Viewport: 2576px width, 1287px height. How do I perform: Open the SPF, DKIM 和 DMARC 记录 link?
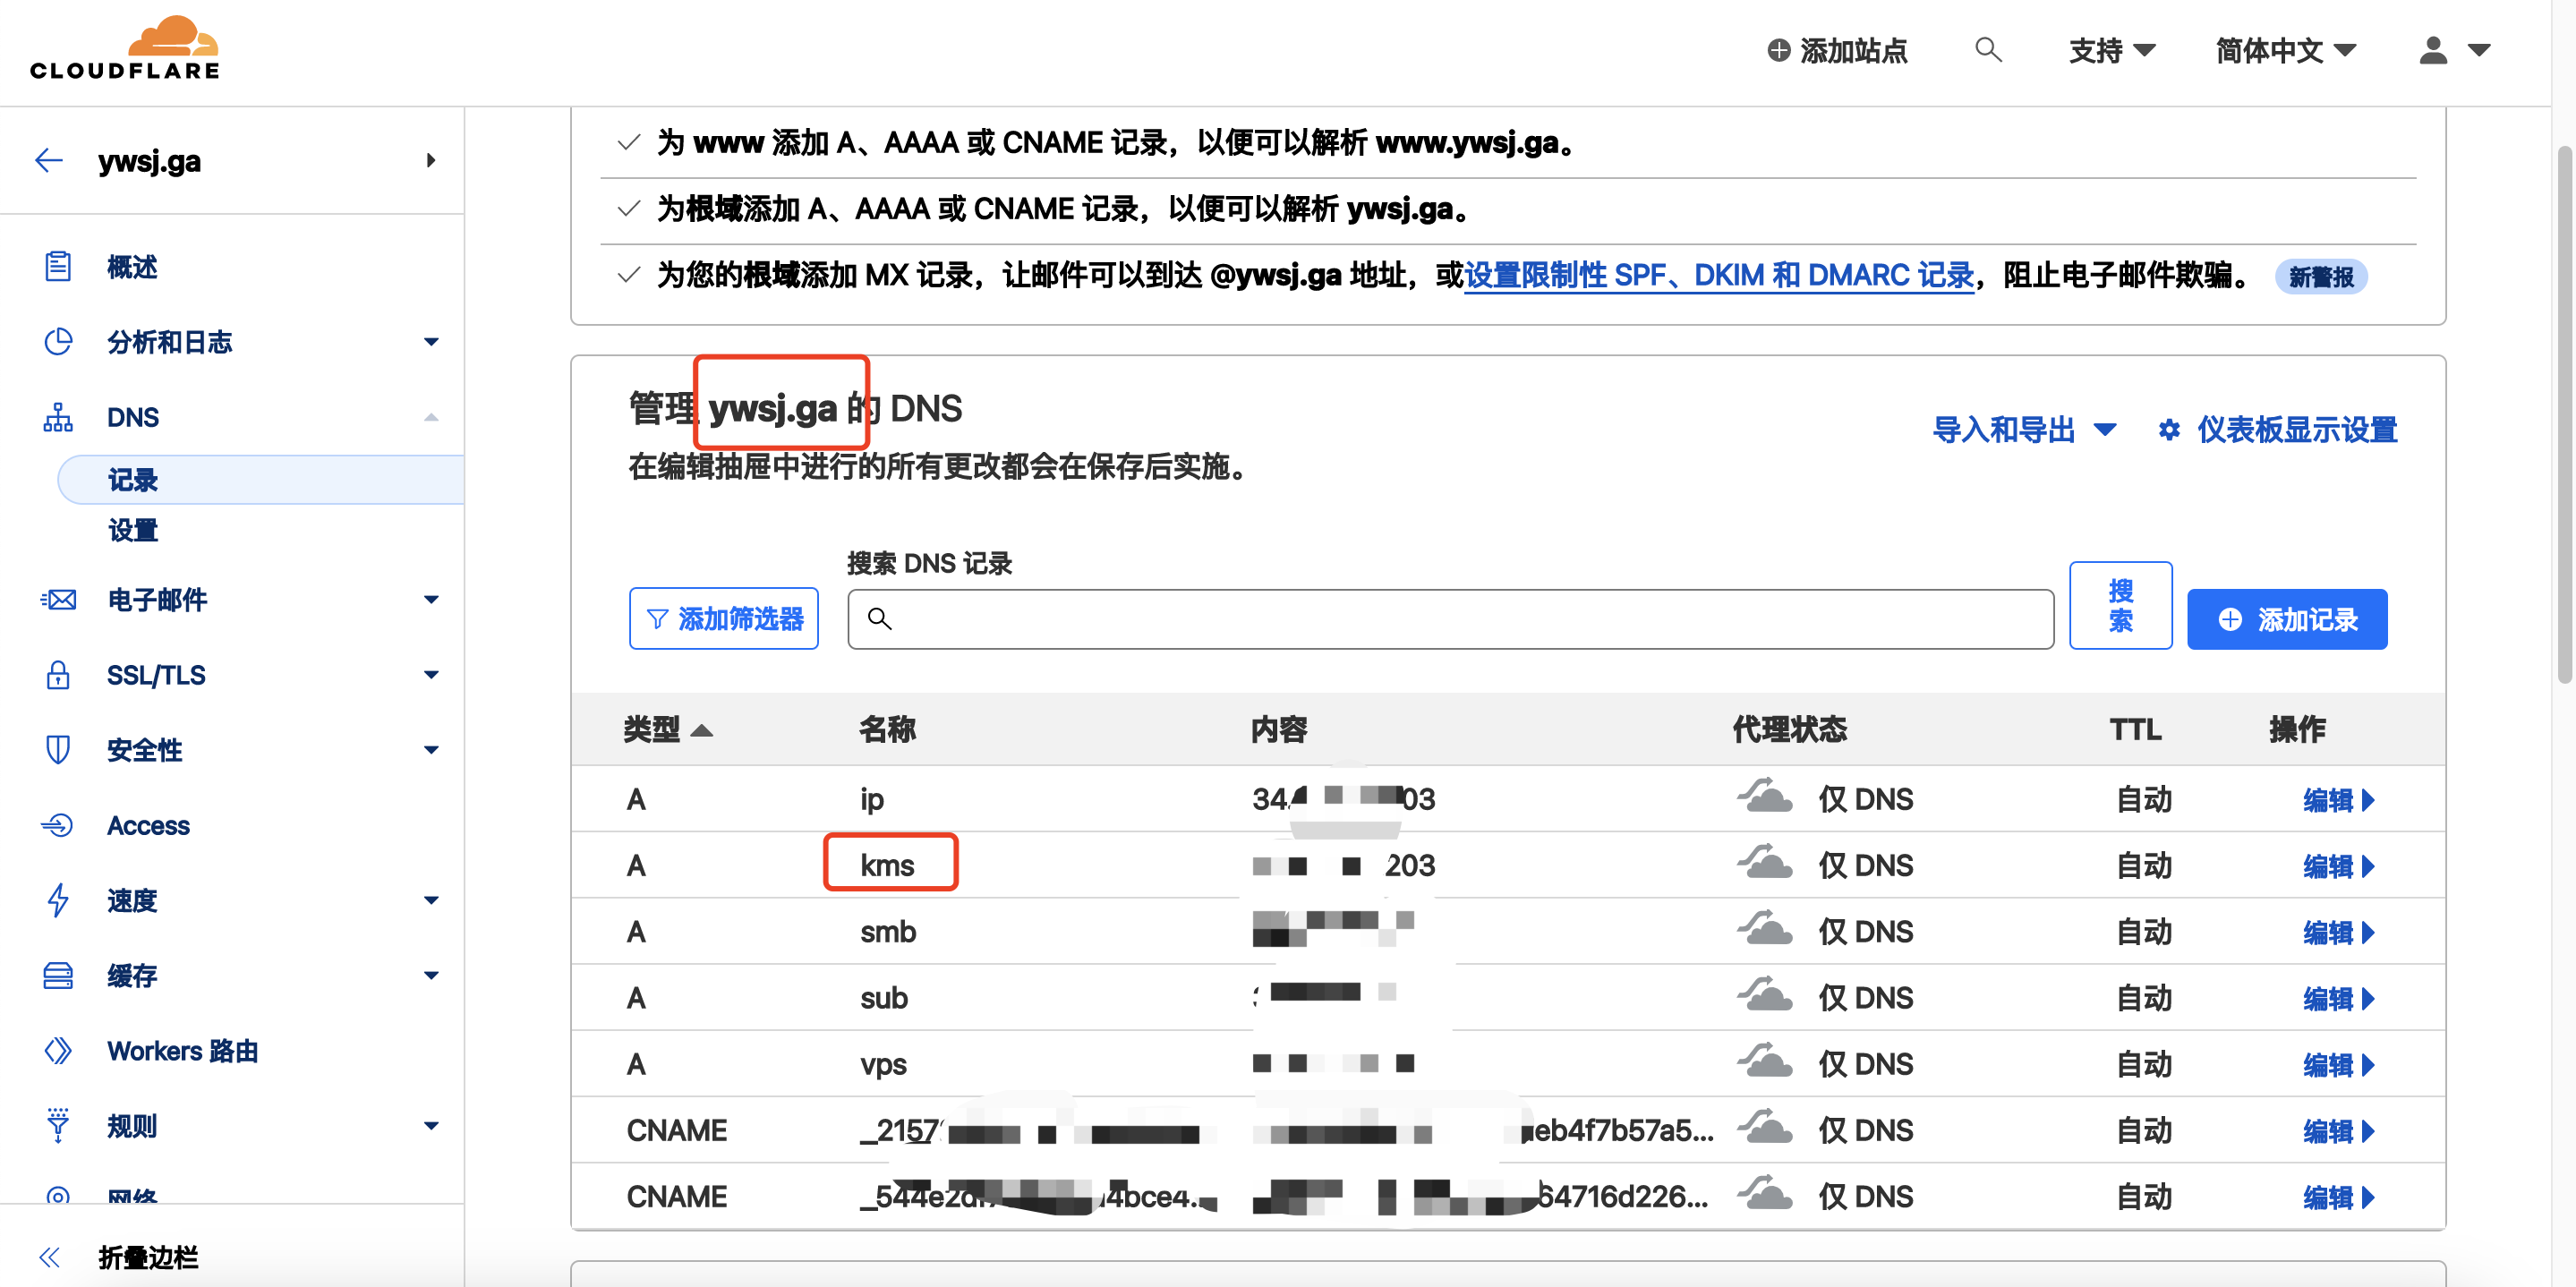pyautogui.click(x=1719, y=275)
